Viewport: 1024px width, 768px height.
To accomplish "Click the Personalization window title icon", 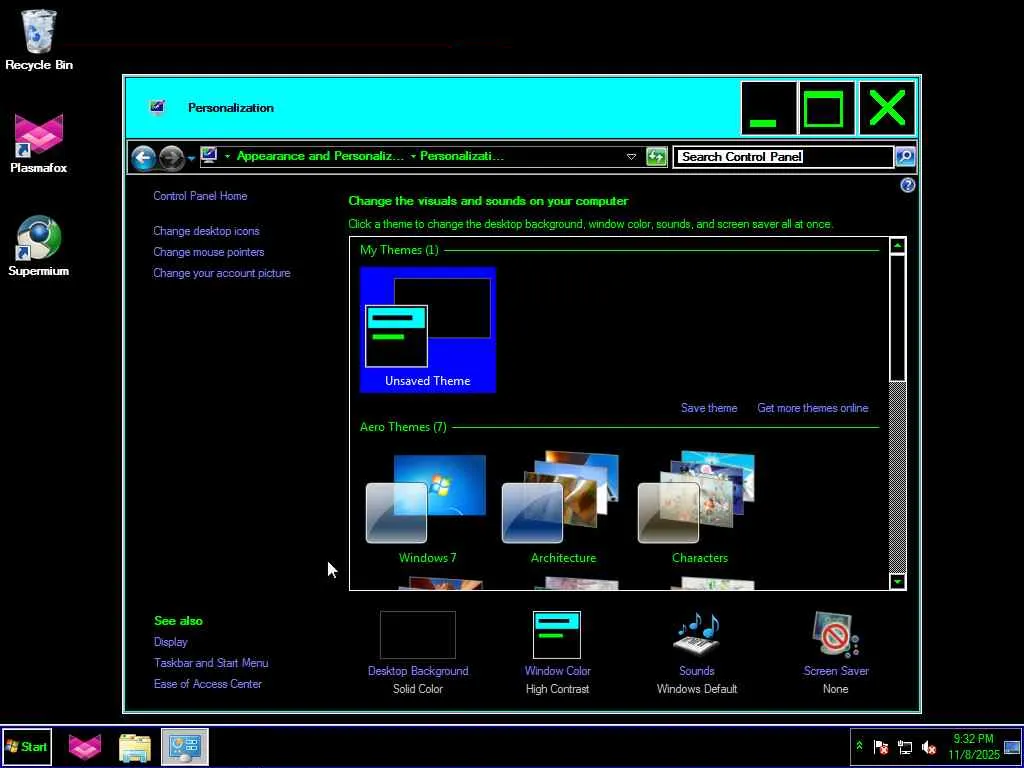I will 157,107.
